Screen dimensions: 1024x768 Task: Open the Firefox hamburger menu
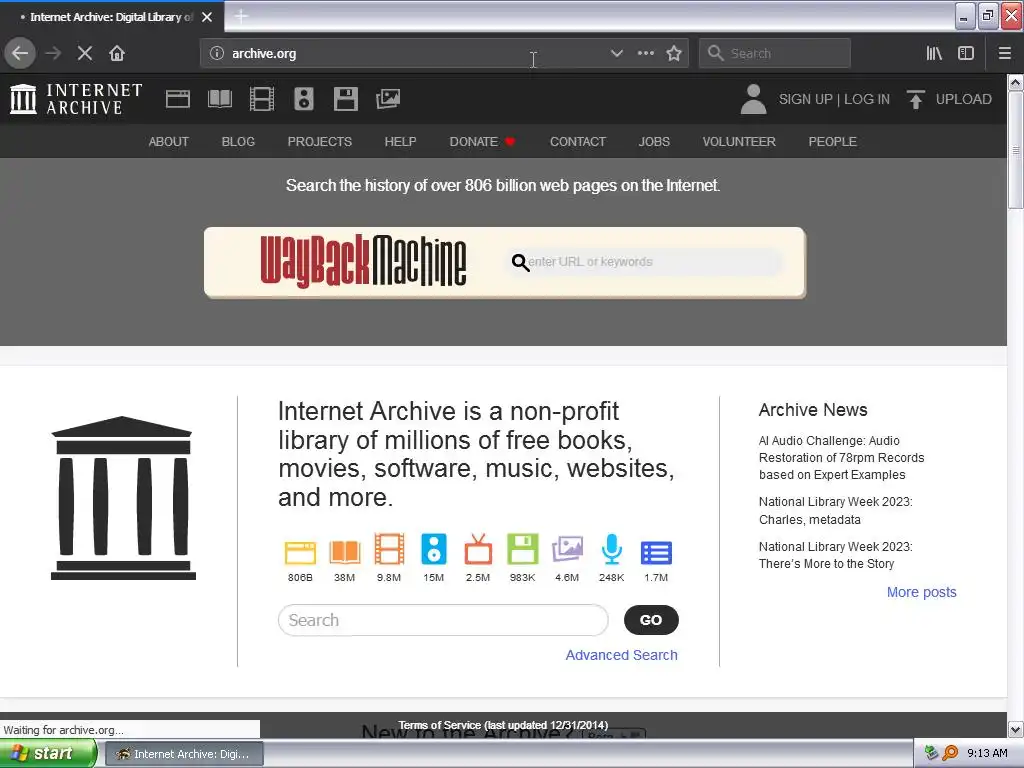point(1005,54)
